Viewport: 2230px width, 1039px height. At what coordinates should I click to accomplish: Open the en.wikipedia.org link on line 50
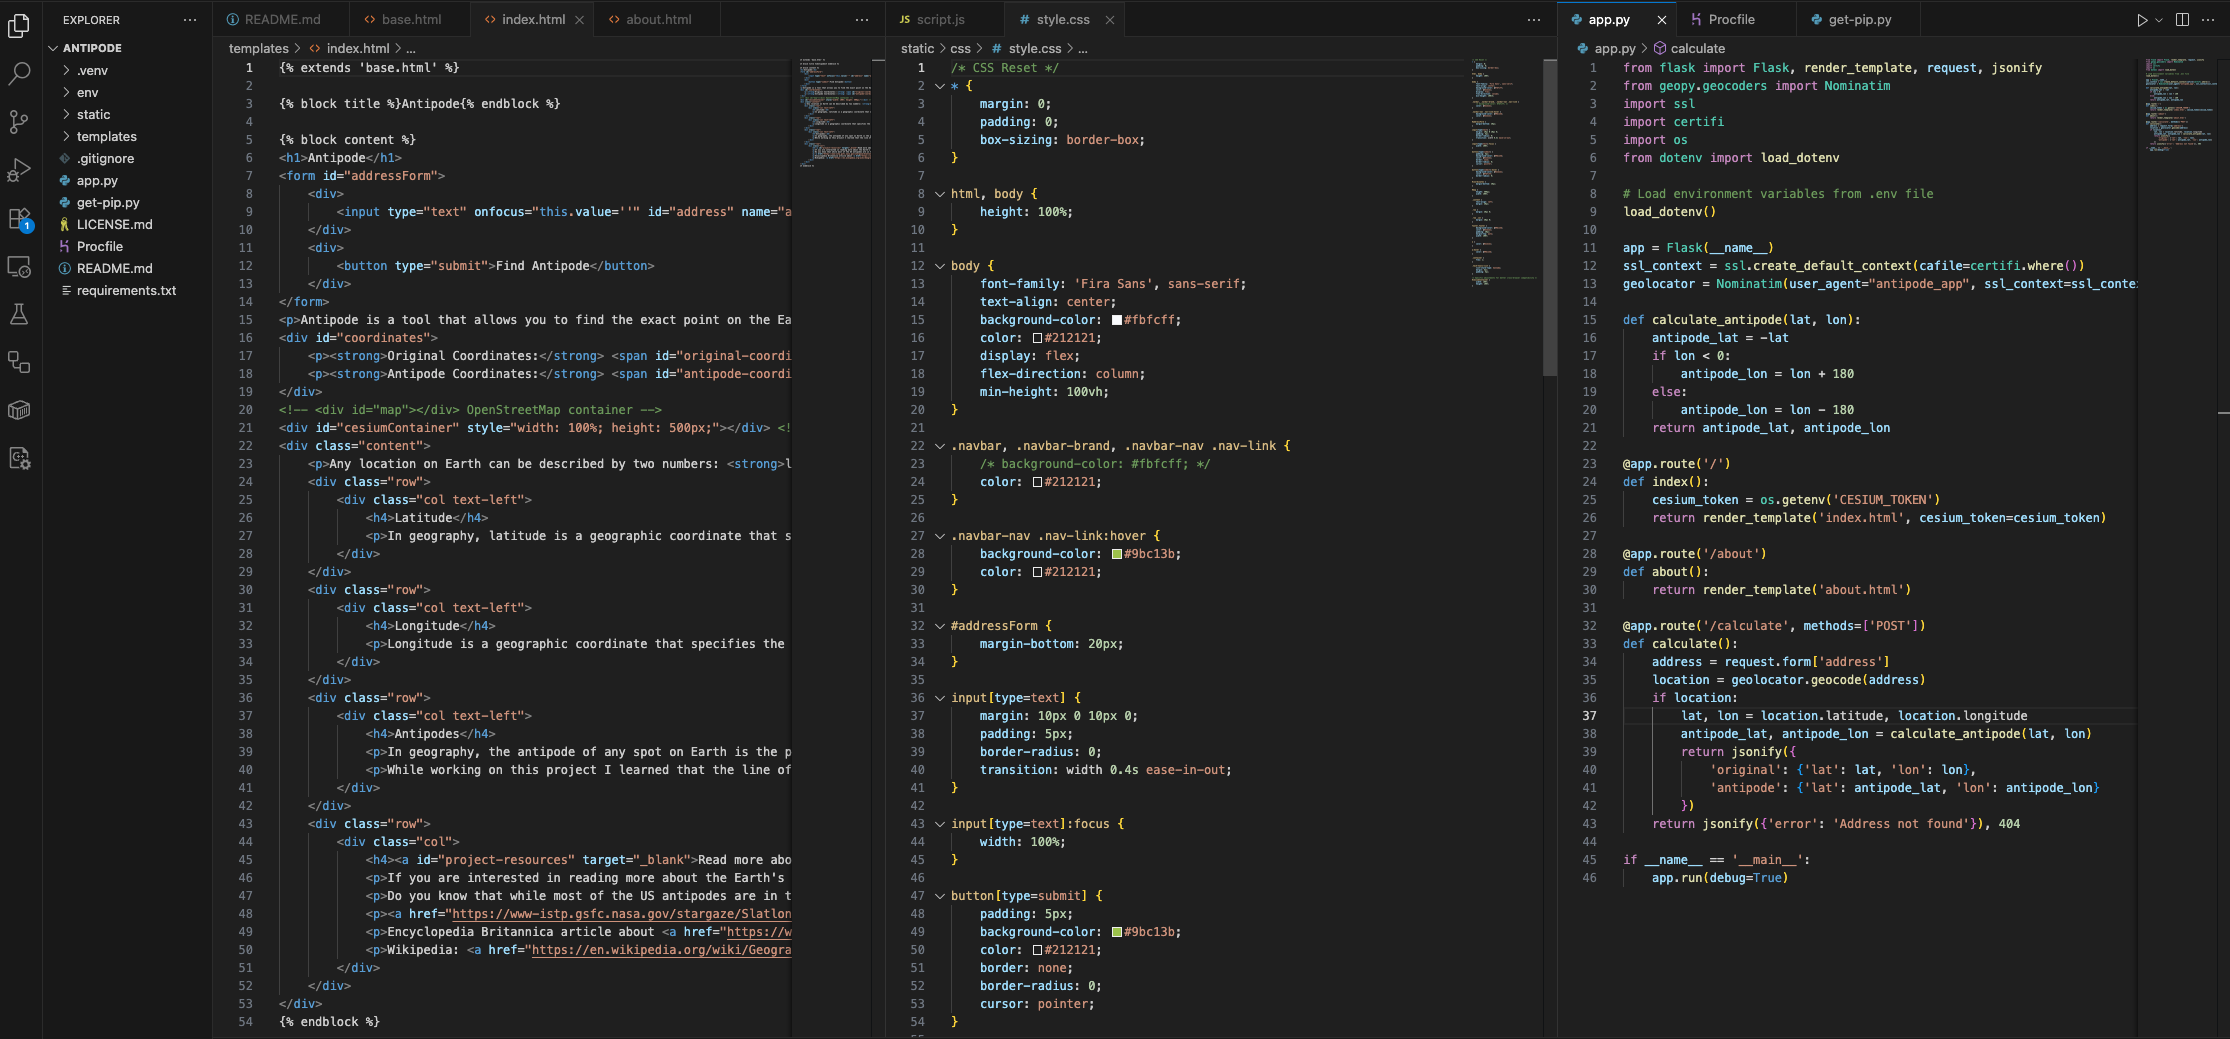(661, 950)
